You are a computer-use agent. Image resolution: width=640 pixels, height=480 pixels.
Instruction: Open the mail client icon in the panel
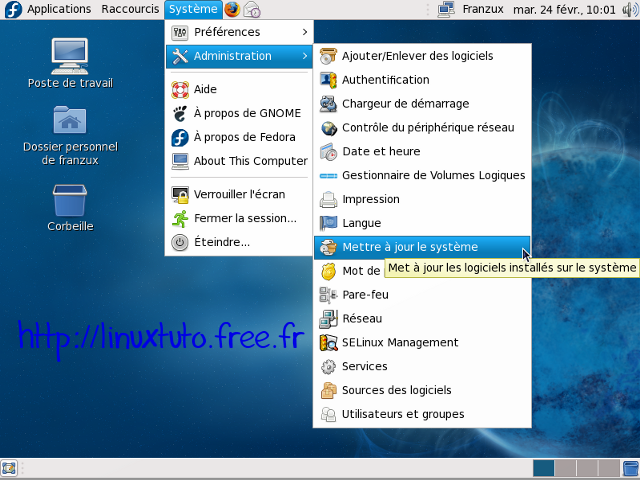[252, 9]
